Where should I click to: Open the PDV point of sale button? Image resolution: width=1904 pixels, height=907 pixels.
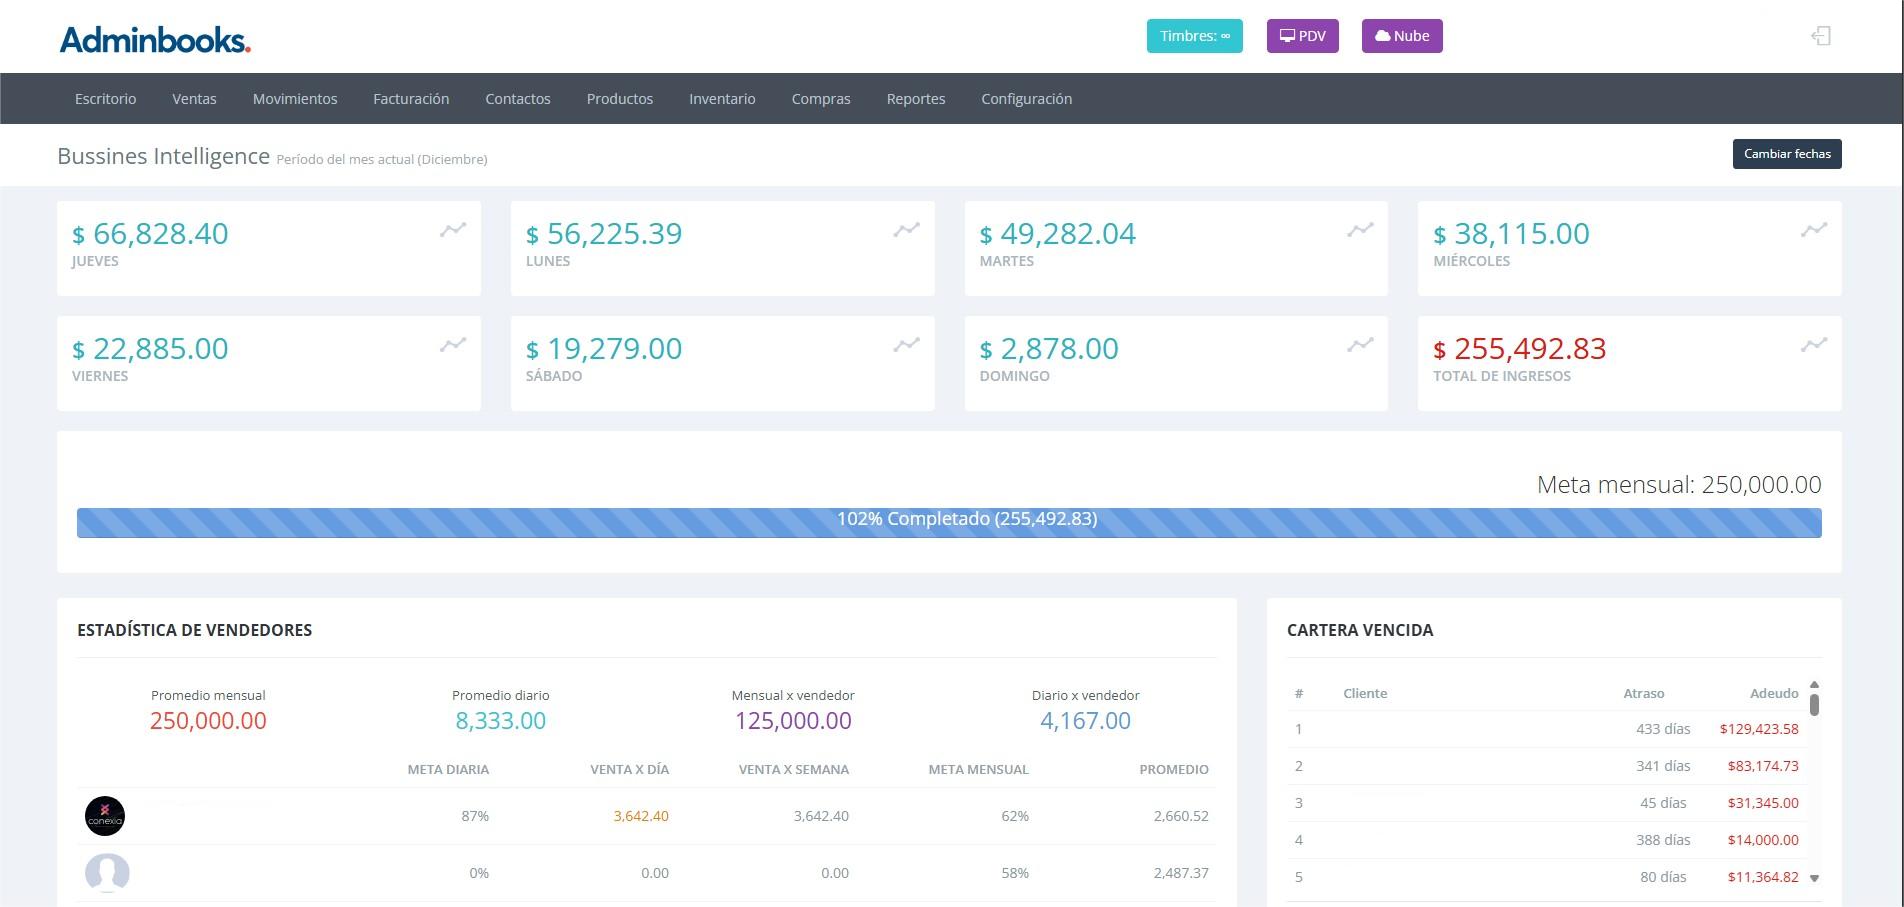[x=1302, y=36]
